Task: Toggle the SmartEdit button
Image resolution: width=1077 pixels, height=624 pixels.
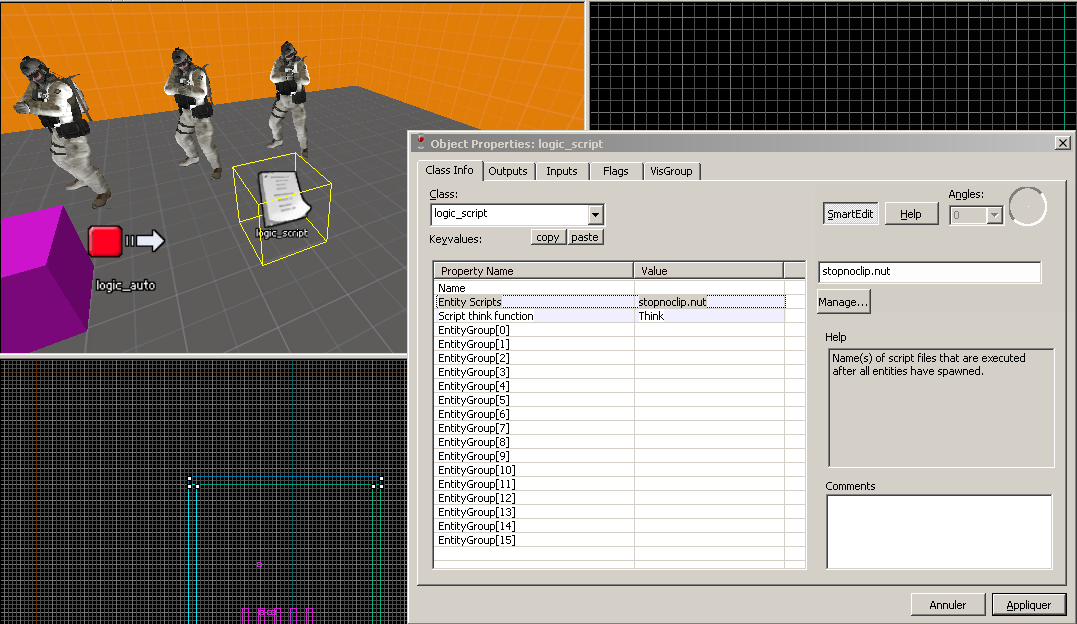Action: click(850, 214)
